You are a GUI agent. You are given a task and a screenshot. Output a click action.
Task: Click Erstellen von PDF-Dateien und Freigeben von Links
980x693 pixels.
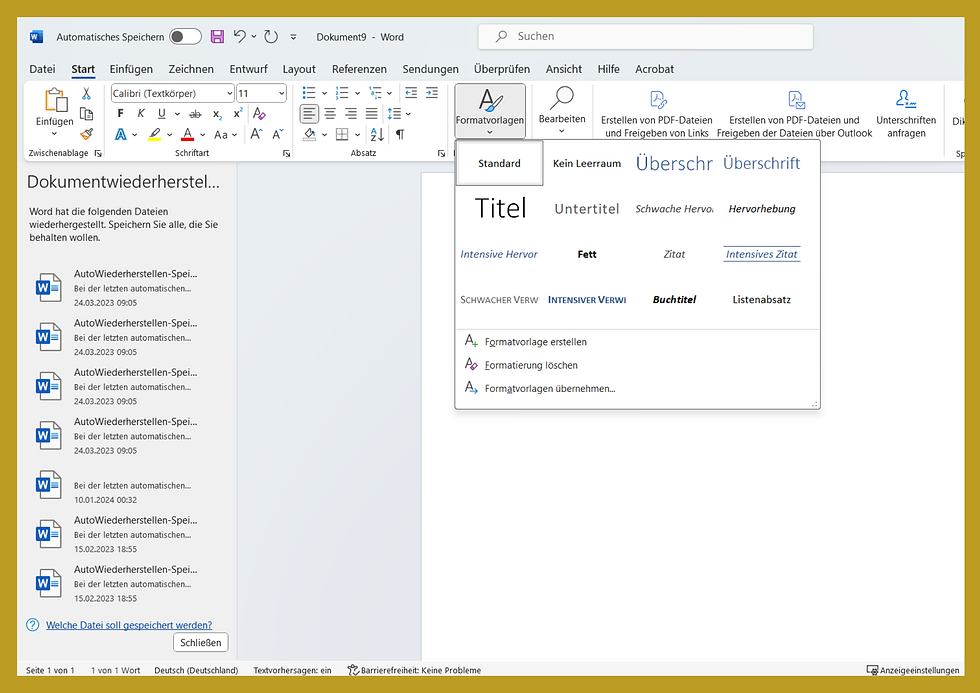[657, 114]
